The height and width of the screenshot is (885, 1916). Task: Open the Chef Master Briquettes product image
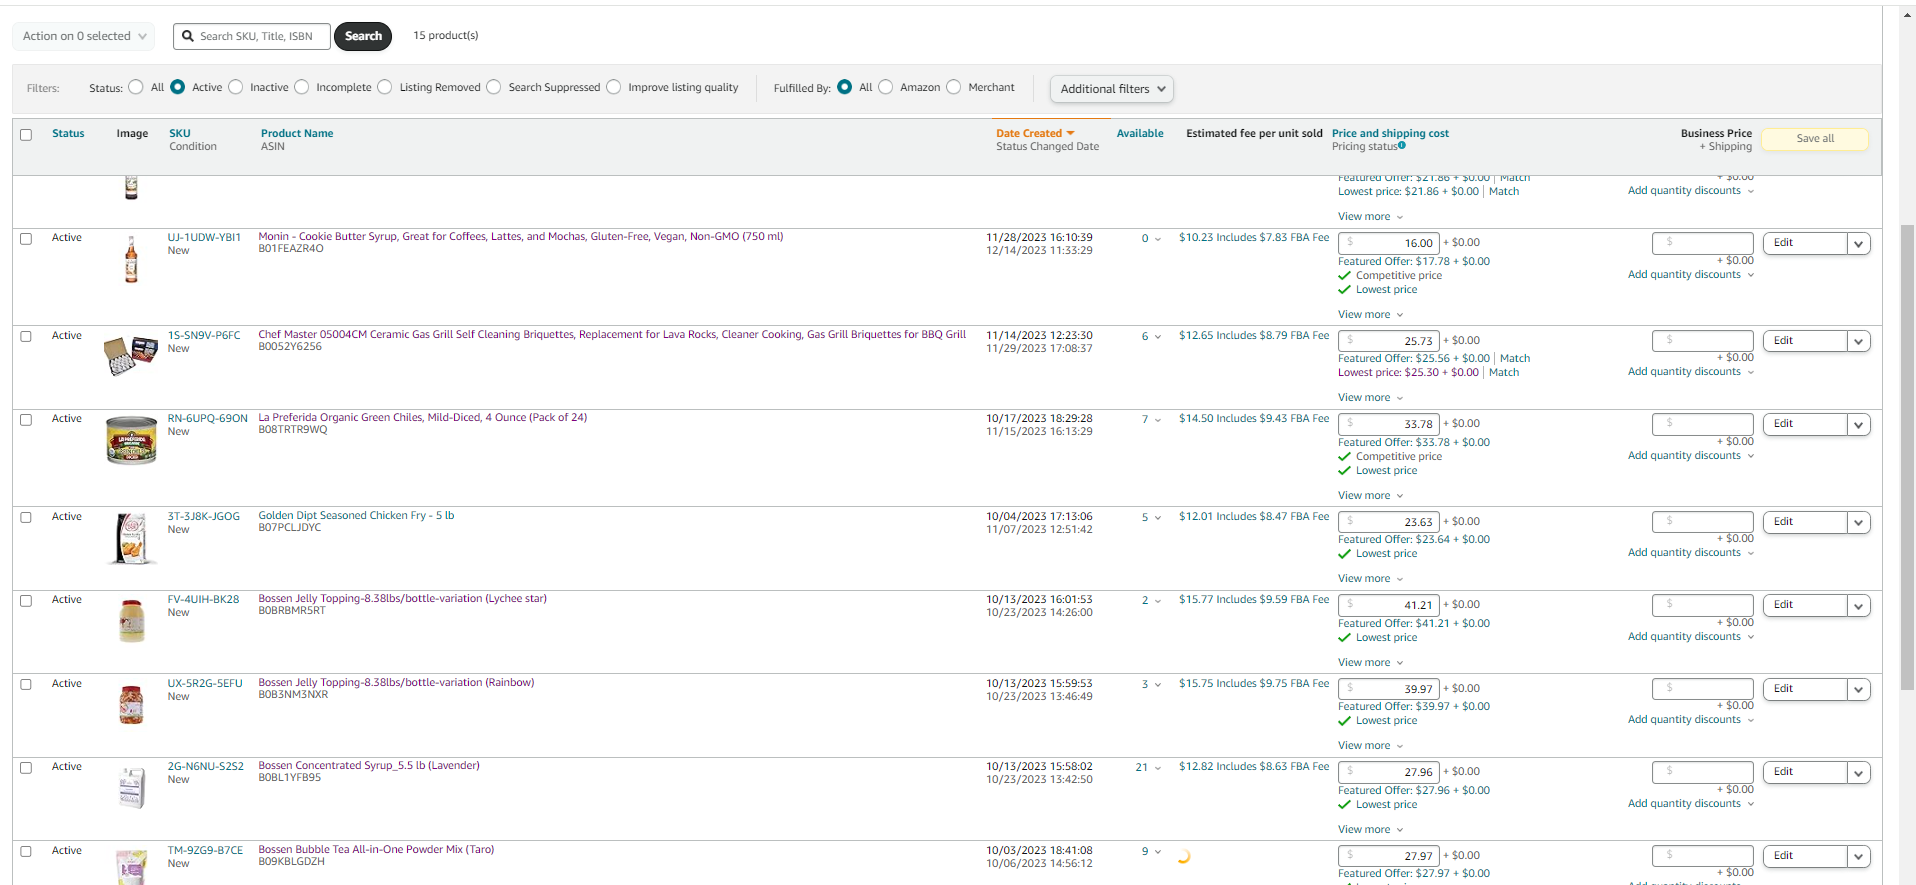point(131,356)
